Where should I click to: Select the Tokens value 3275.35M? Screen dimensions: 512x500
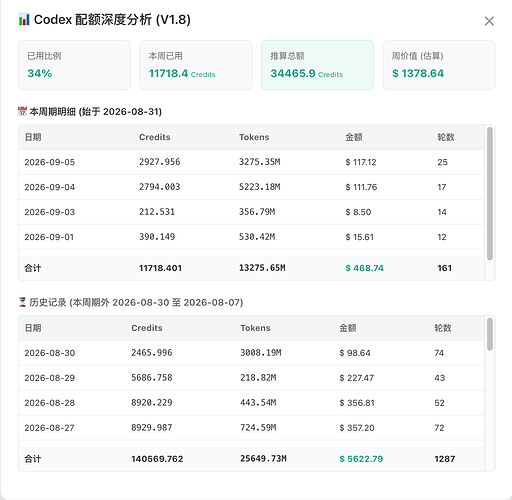coord(260,162)
